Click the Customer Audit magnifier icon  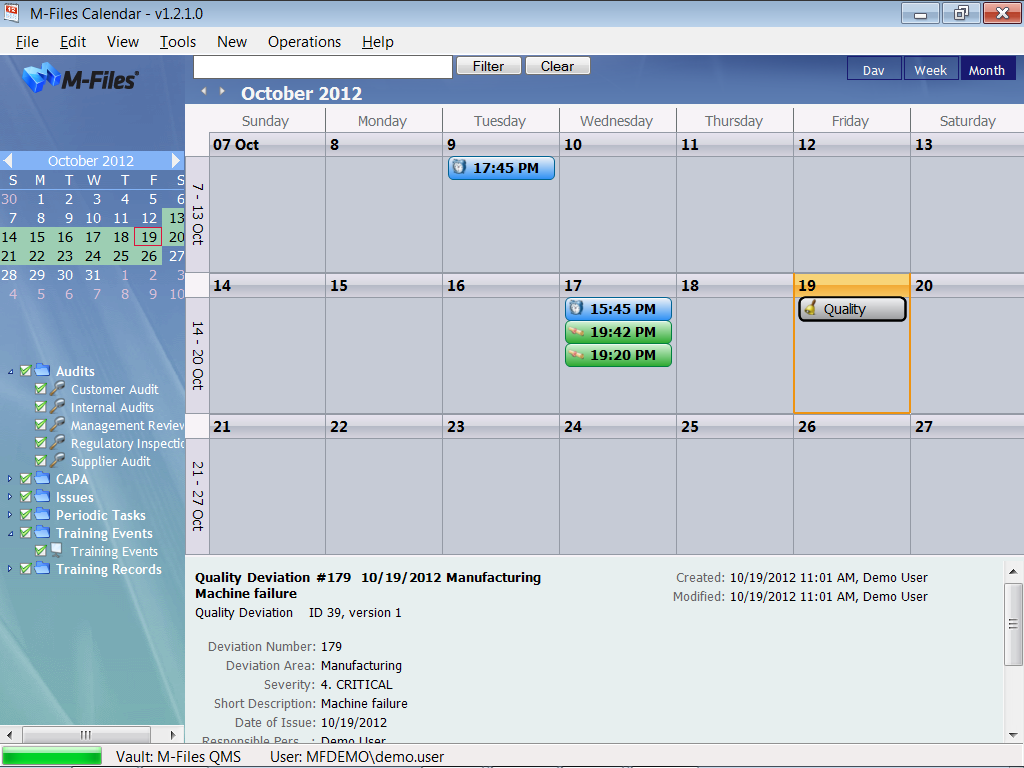pos(58,389)
